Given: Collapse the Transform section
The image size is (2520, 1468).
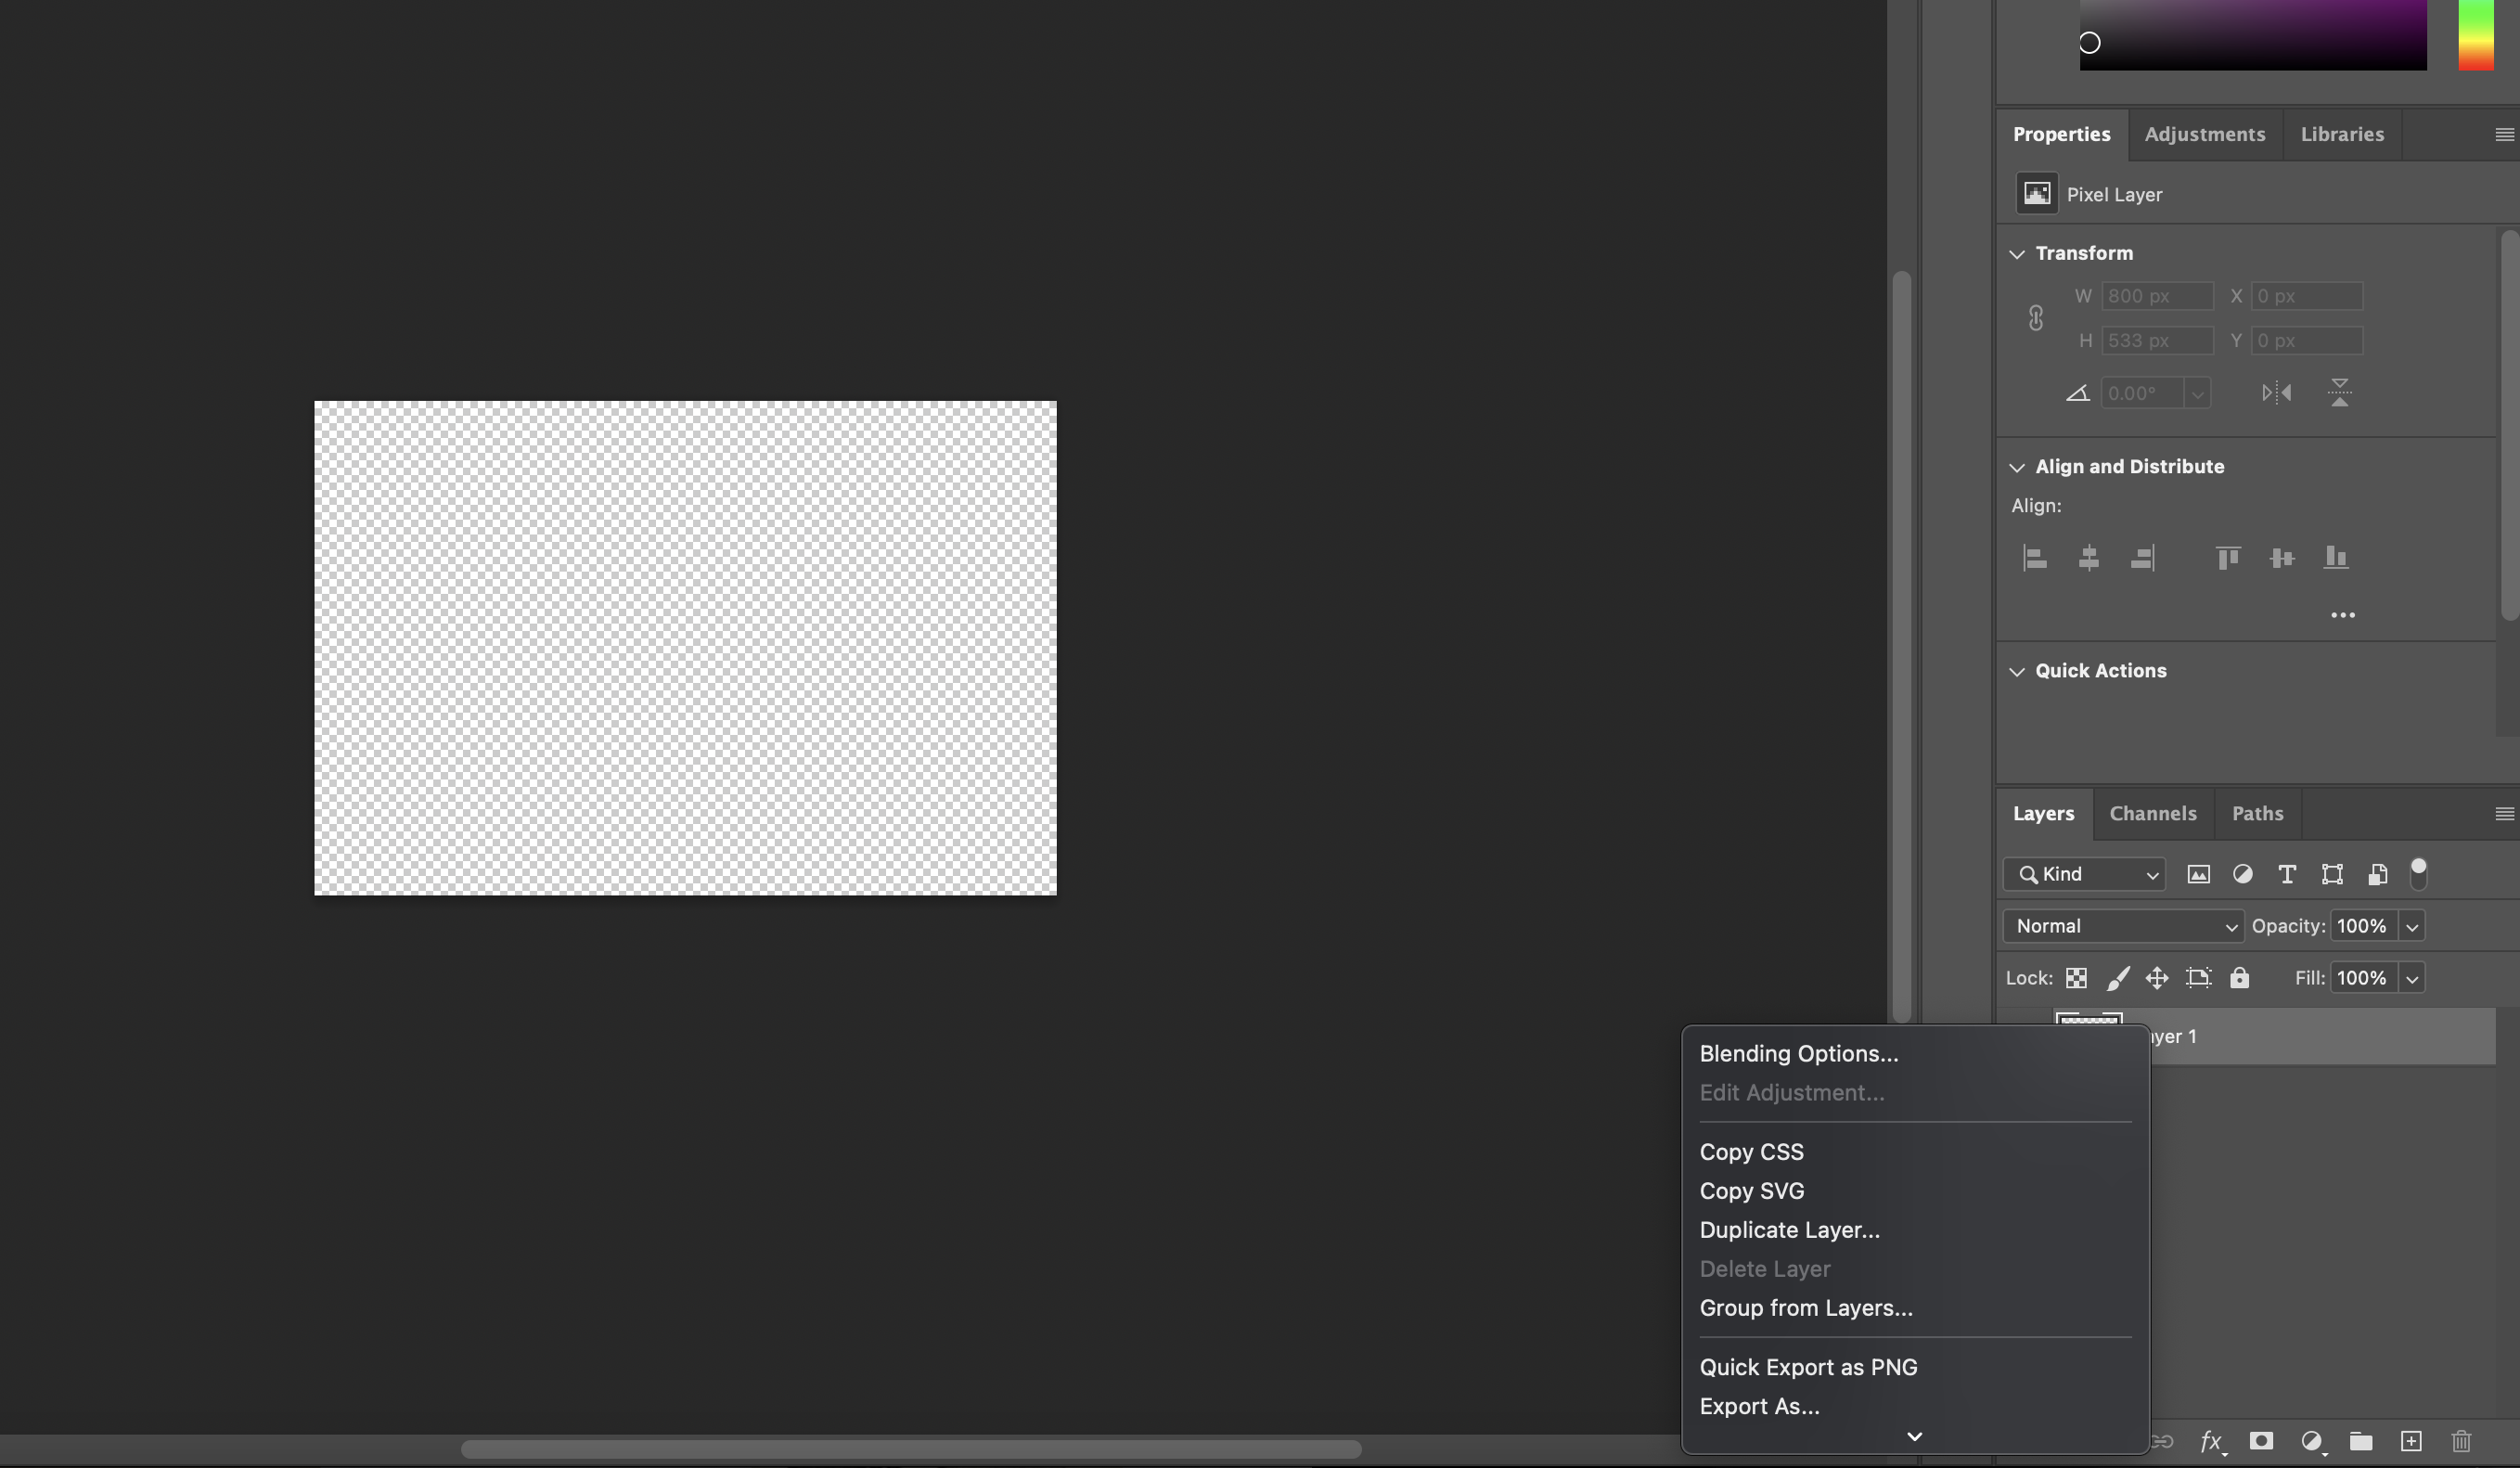Looking at the screenshot, I should (2017, 253).
